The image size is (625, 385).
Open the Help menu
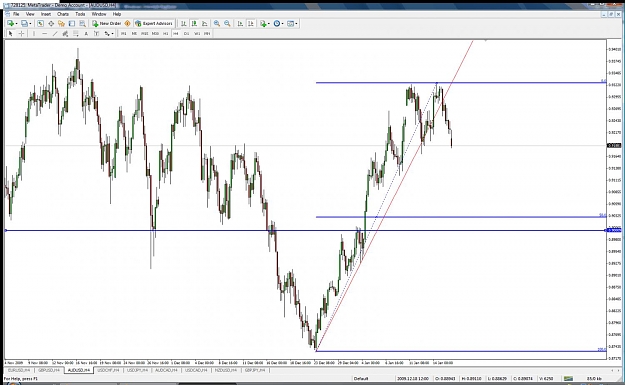click(x=117, y=14)
